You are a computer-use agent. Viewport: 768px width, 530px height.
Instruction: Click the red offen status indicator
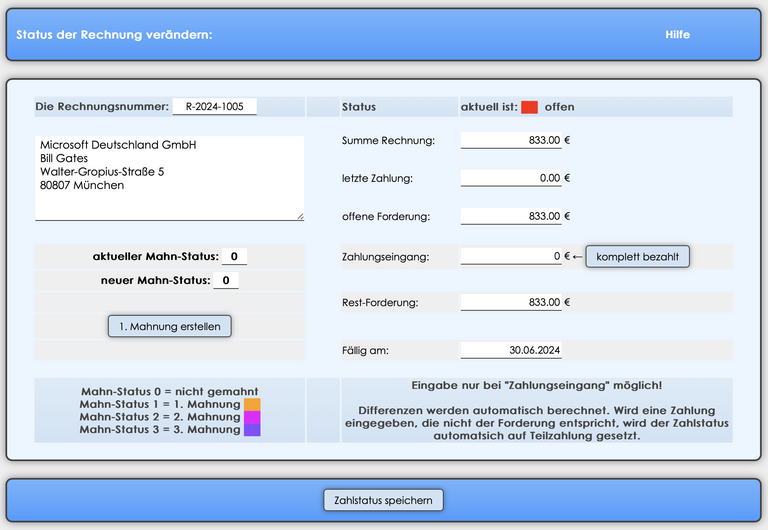pos(530,107)
